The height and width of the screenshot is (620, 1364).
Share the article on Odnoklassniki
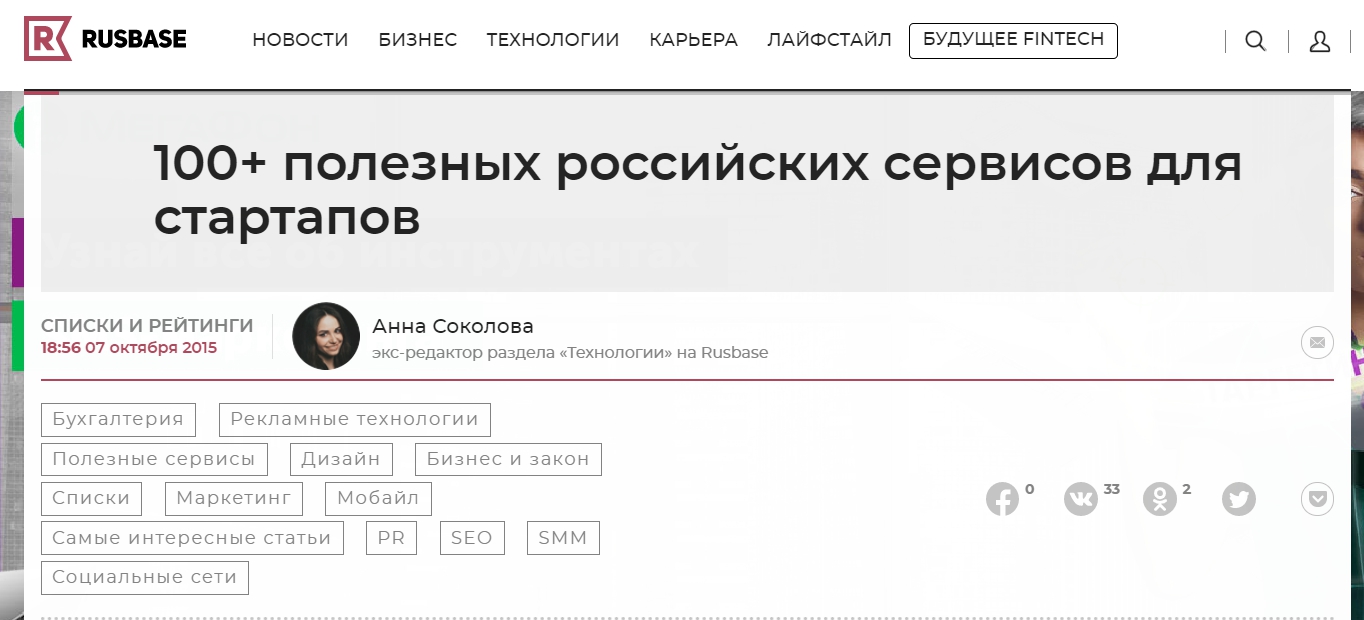(x=1160, y=499)
